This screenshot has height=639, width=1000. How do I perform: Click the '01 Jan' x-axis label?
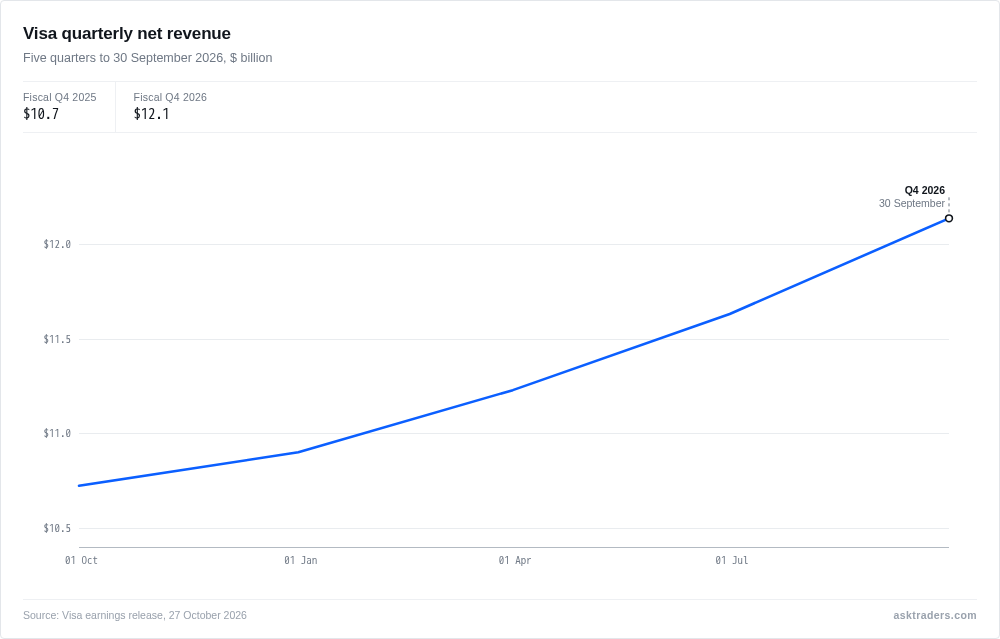[x=300, y=561]
